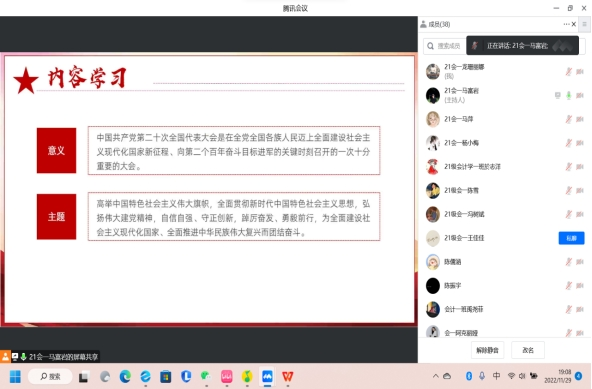Select member 陈振宇 in list
Image resolution: width=592 pixels, height=389 pixels.
point(505,286)
